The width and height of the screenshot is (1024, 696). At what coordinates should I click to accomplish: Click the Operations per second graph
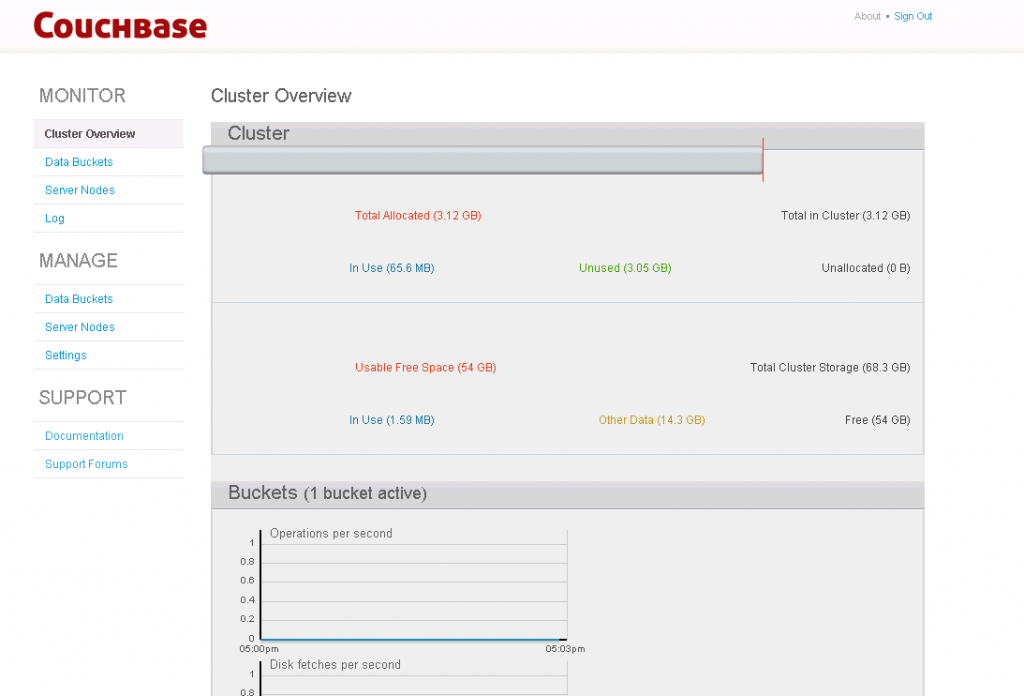[413, 586]
